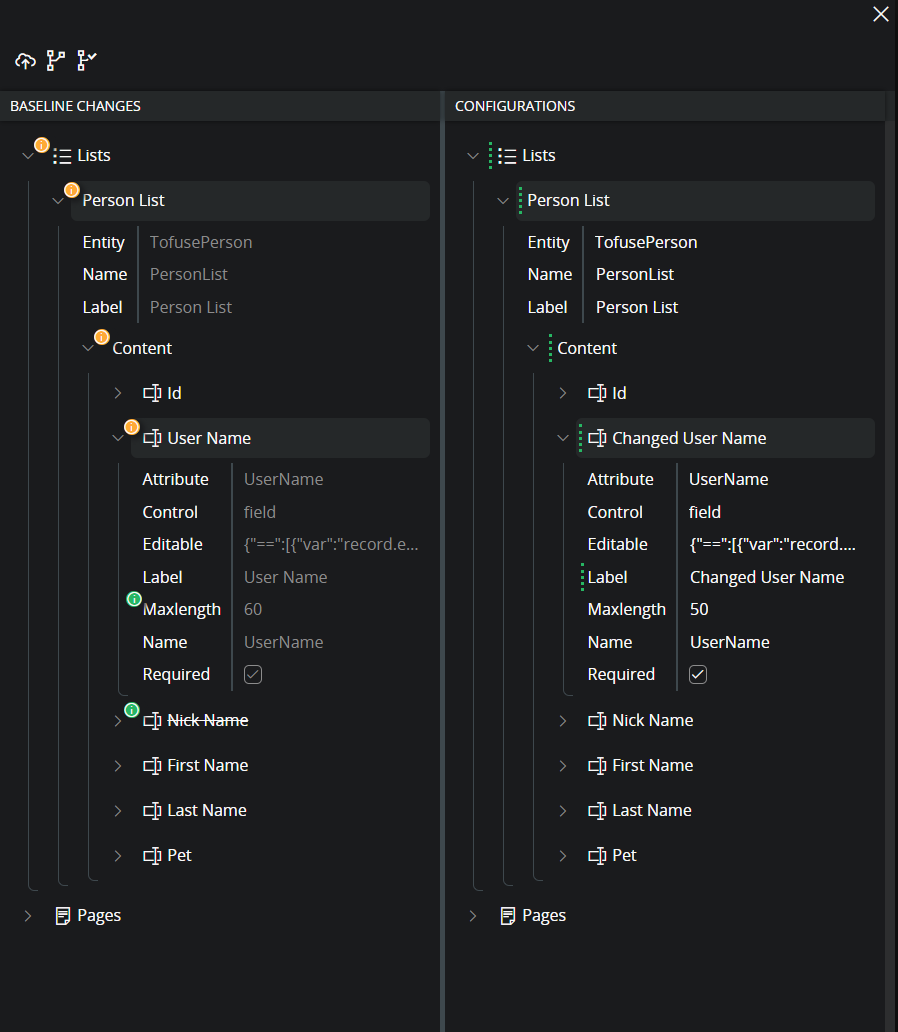This screenshot has height=1032, width=898.
Task: Click orange info badge on baseline User Name
Action: coord(131,428)
